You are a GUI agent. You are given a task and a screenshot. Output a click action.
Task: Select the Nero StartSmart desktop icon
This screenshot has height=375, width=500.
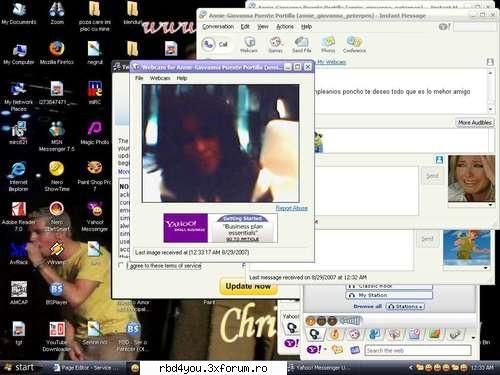pyautogui.click(x=57, y=217)
